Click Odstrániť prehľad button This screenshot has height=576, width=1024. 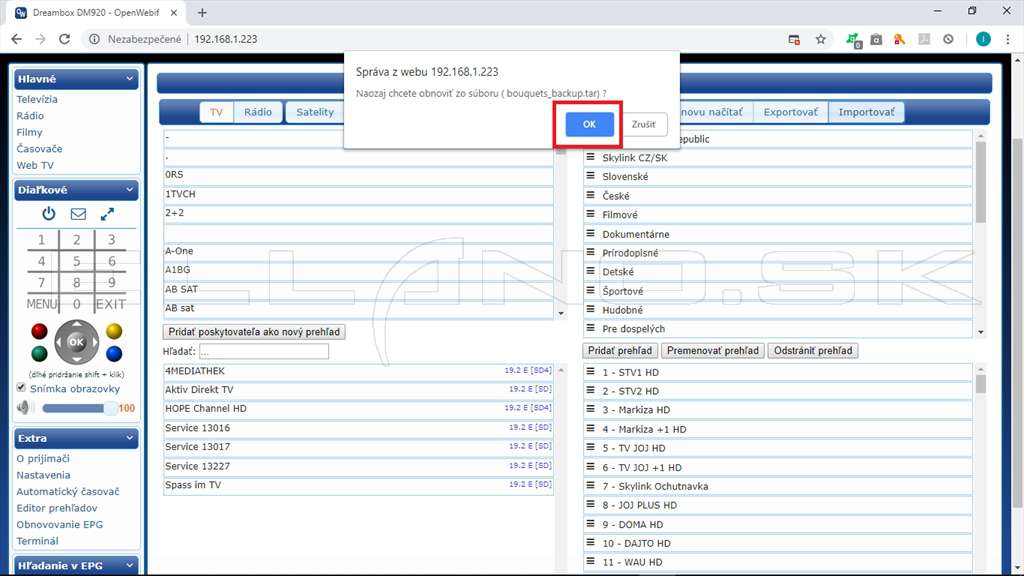813,351
